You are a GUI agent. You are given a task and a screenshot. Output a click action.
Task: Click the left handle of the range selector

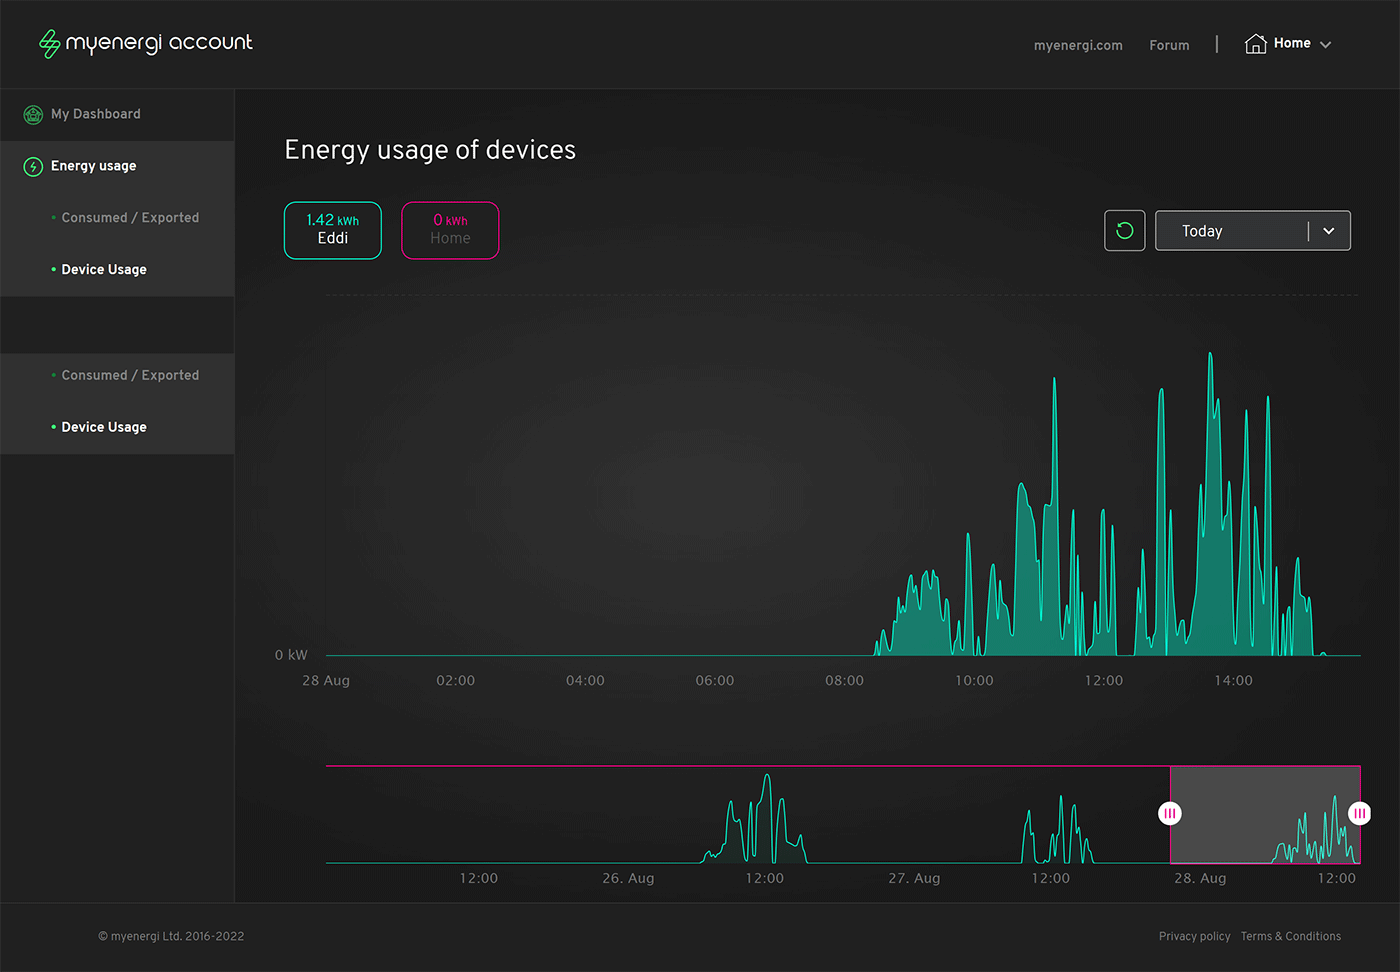tap(1170, 814)
